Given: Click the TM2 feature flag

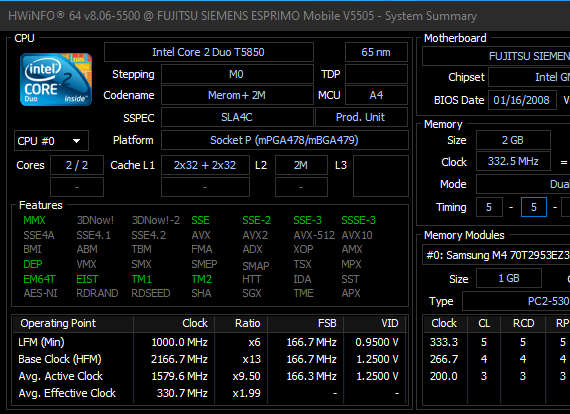Looking at the screenshot, I should point(202,279).
